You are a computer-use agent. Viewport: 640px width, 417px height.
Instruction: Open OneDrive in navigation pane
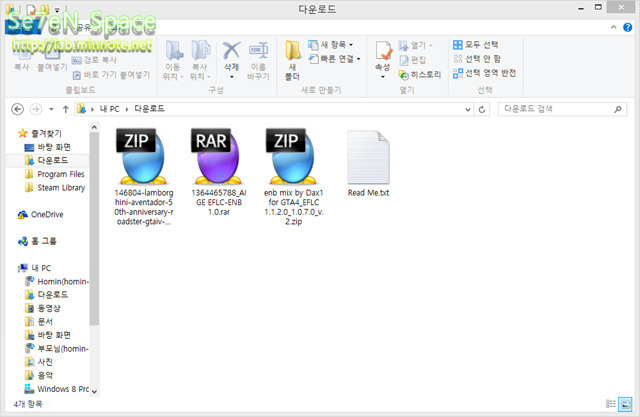(x=40, y=214)
